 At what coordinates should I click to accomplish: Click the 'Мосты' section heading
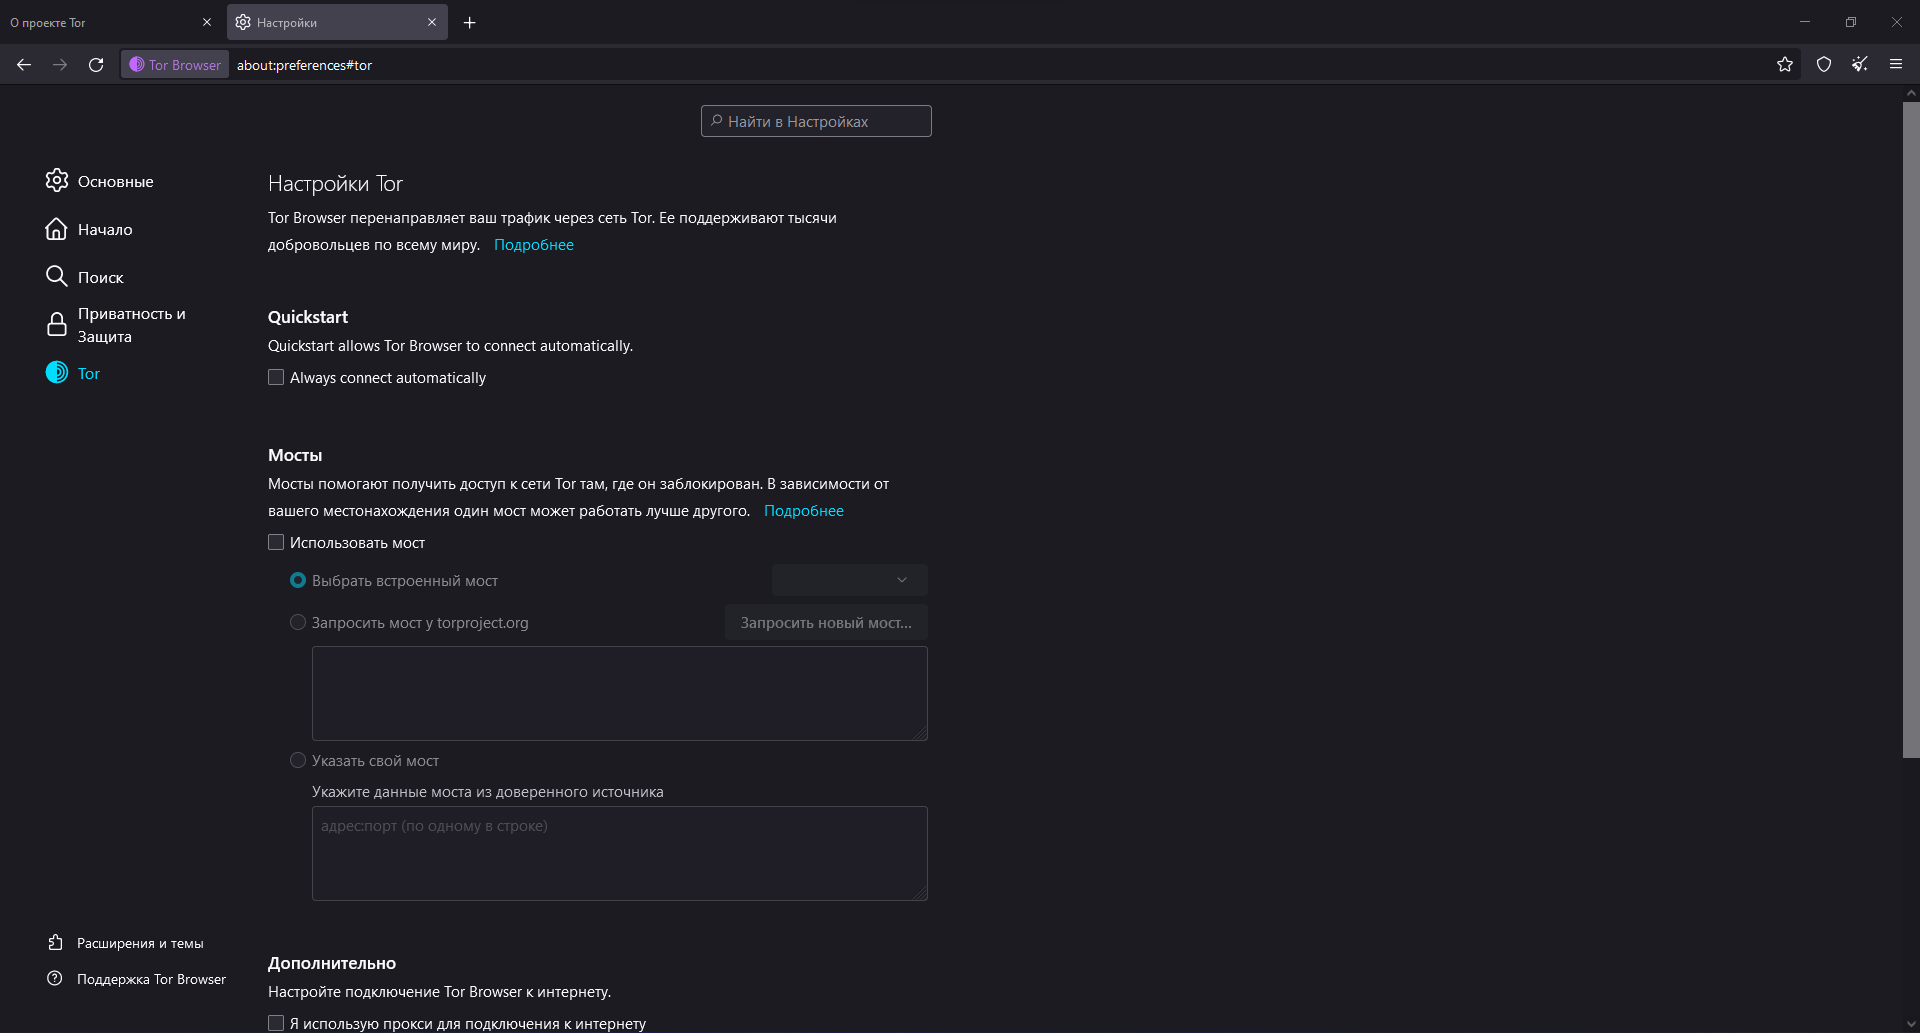click(x=295, y=455)
